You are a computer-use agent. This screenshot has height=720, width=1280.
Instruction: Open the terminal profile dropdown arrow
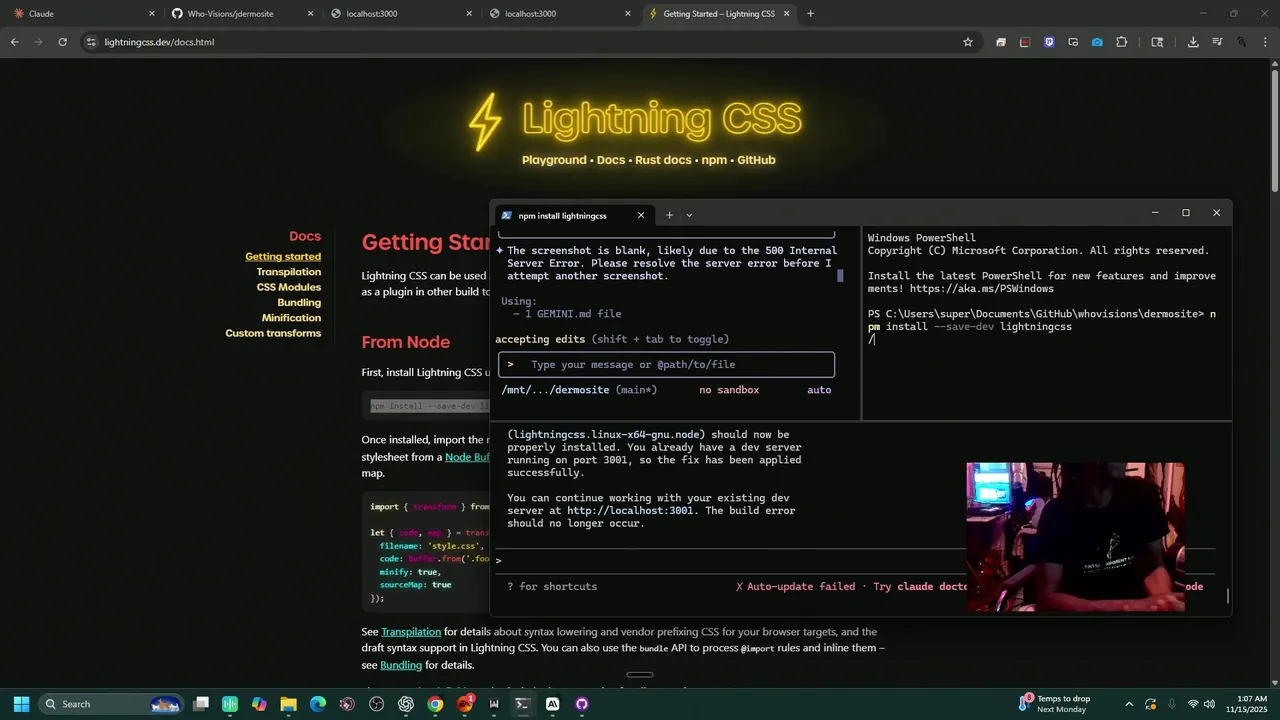click(x=689, y=215)
